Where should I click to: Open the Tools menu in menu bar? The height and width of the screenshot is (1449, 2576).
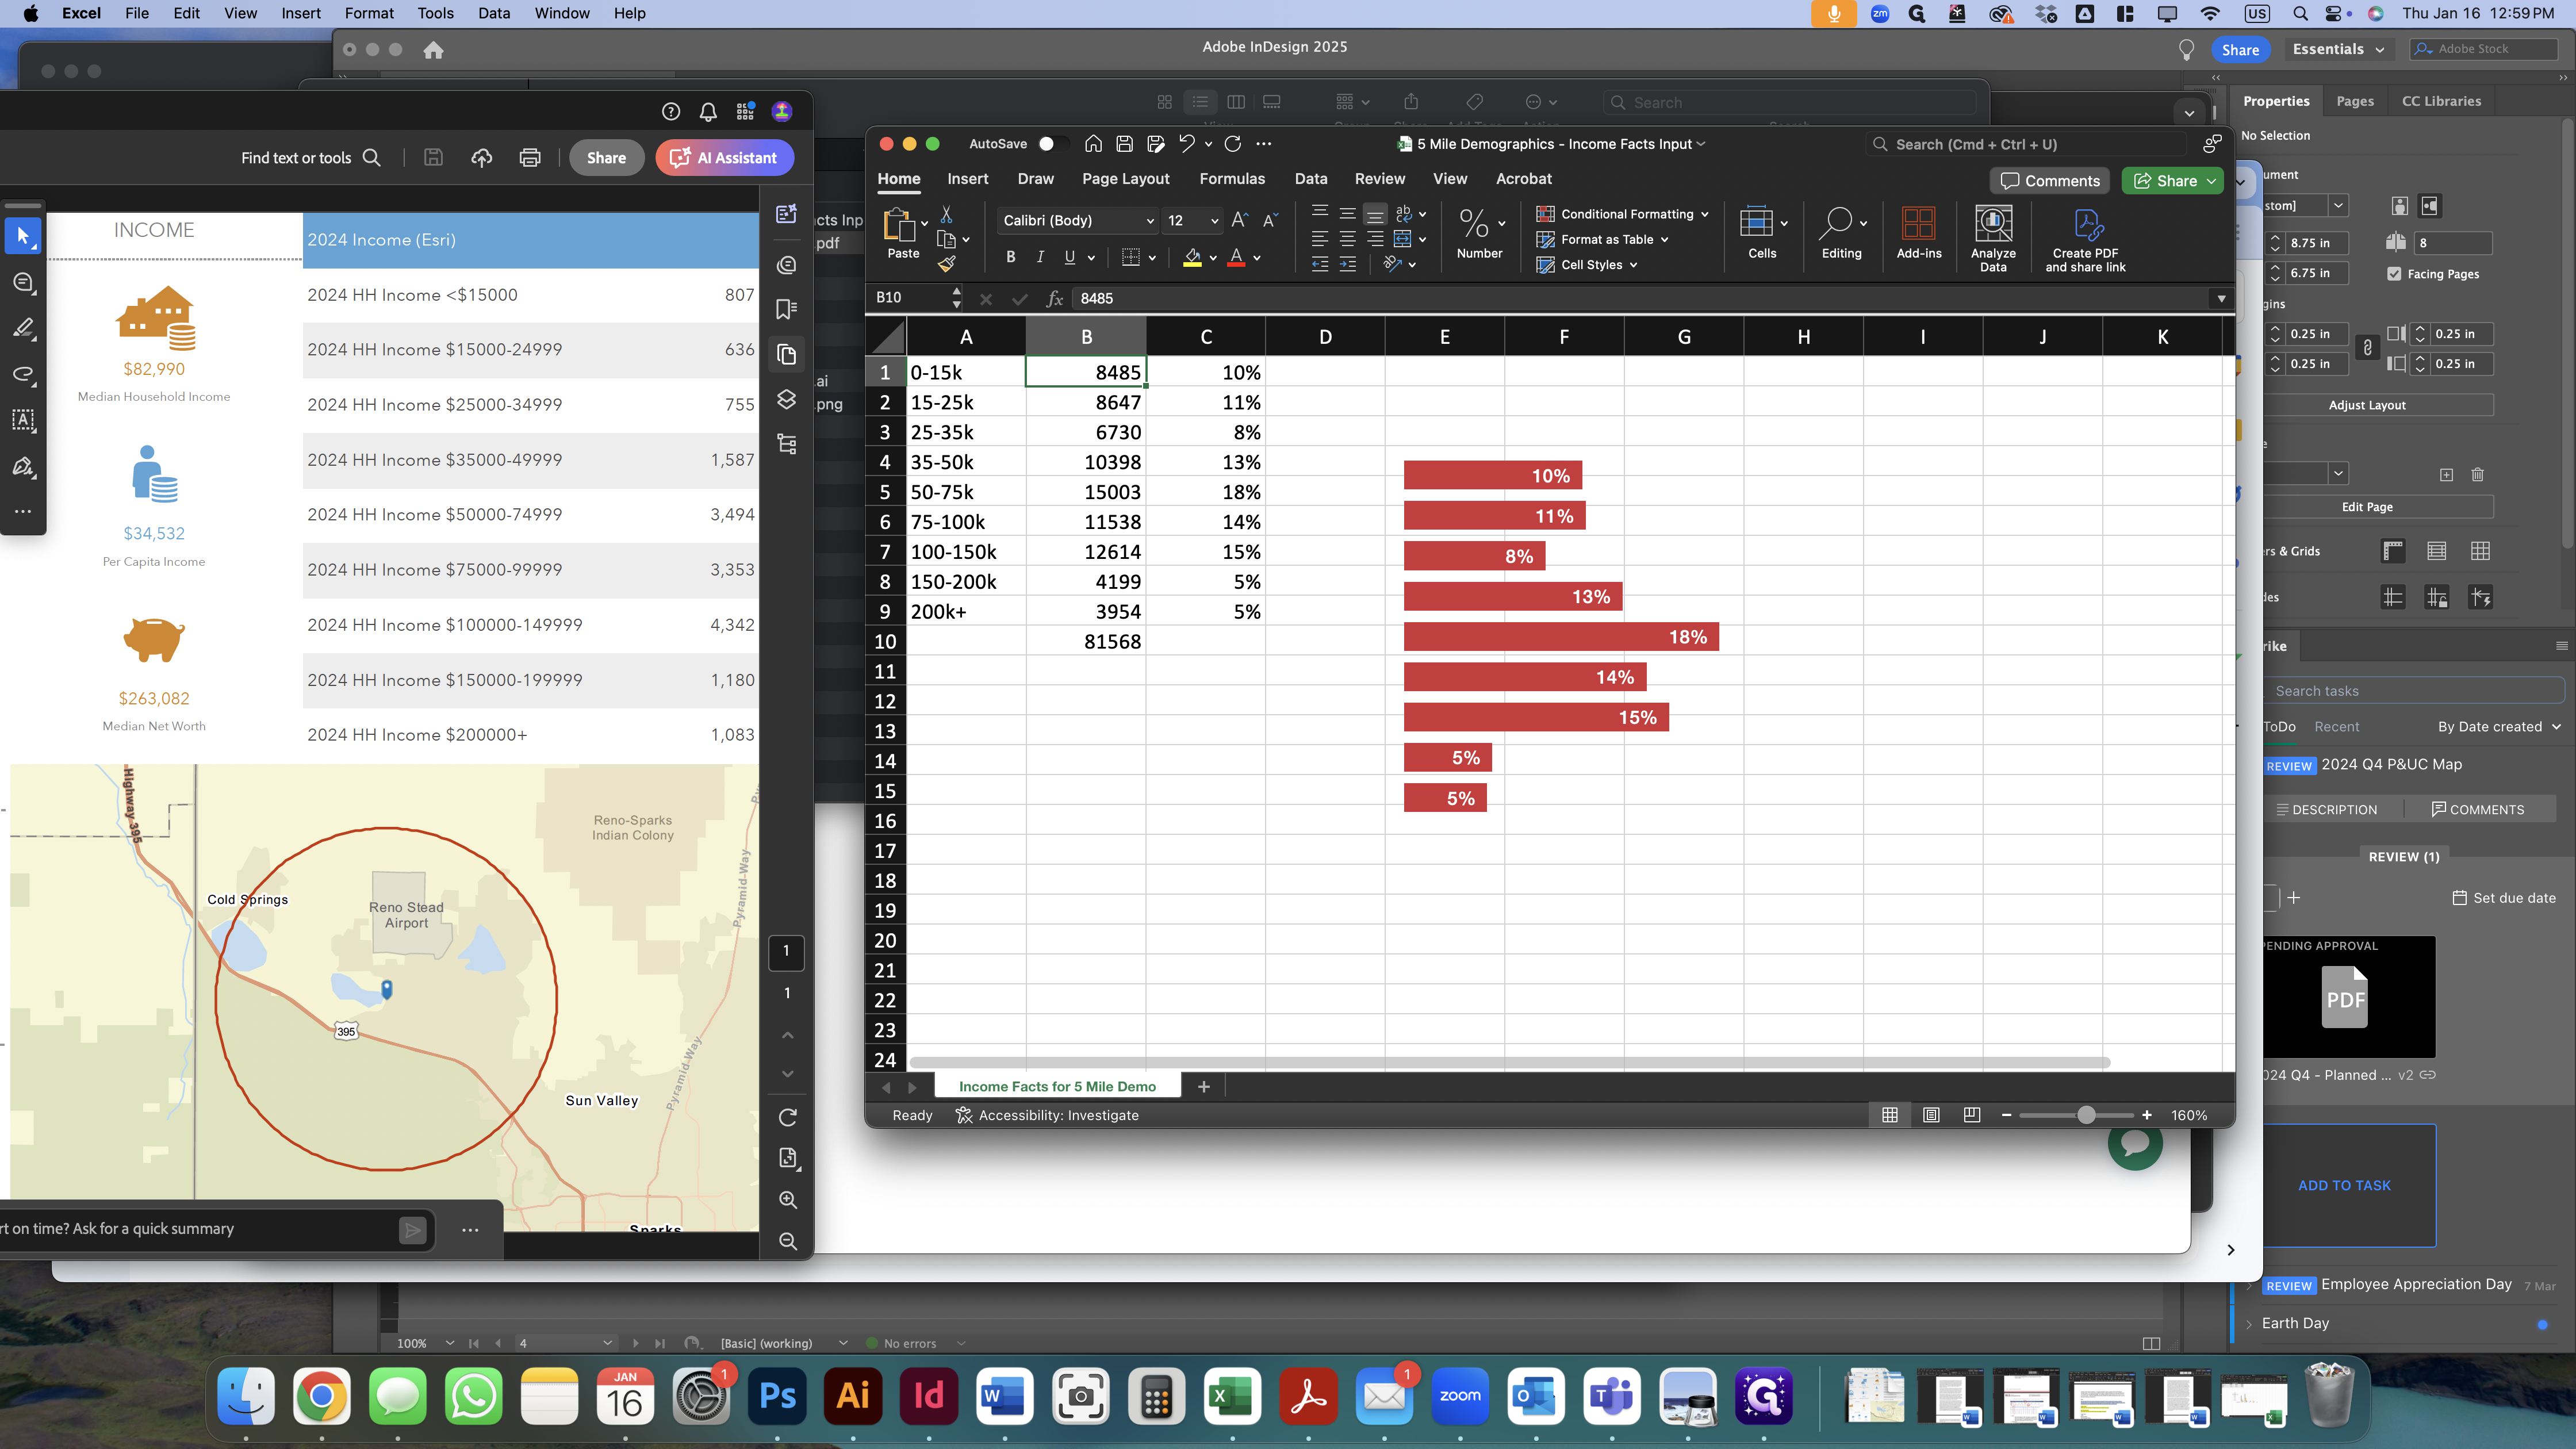point(435,13)
